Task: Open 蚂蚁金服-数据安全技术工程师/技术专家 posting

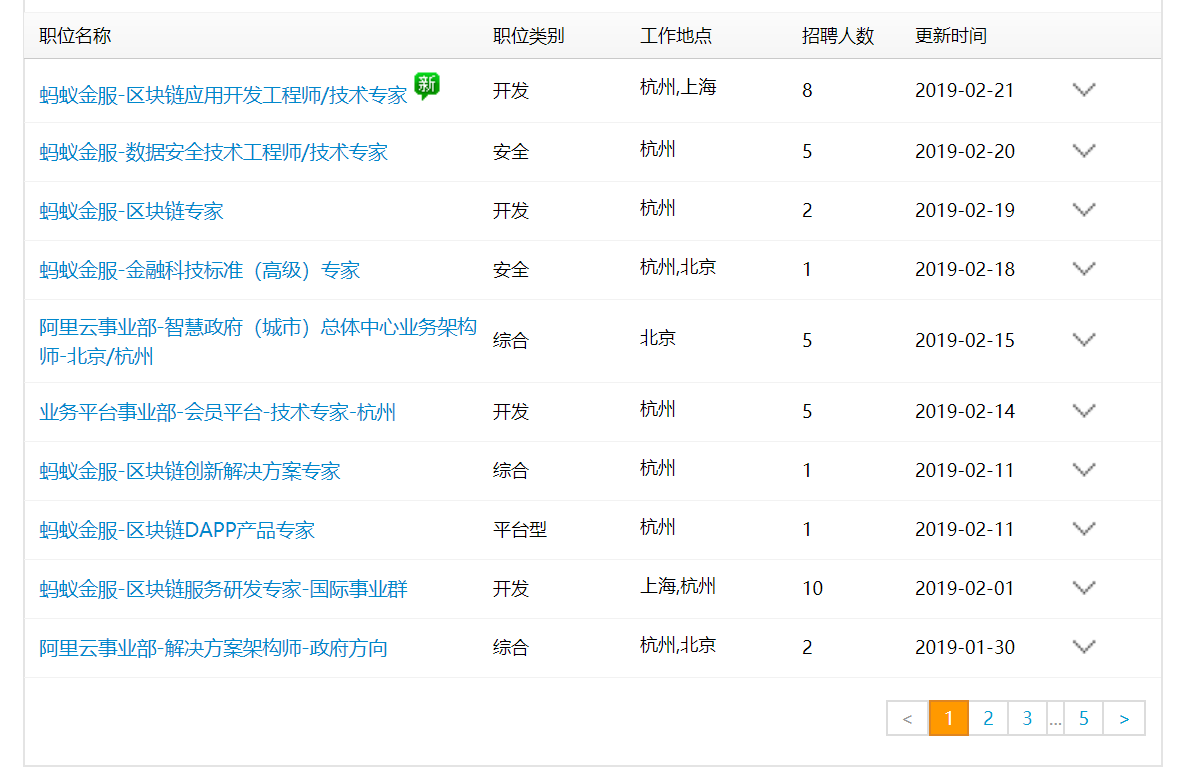Action: coord(213,152)
